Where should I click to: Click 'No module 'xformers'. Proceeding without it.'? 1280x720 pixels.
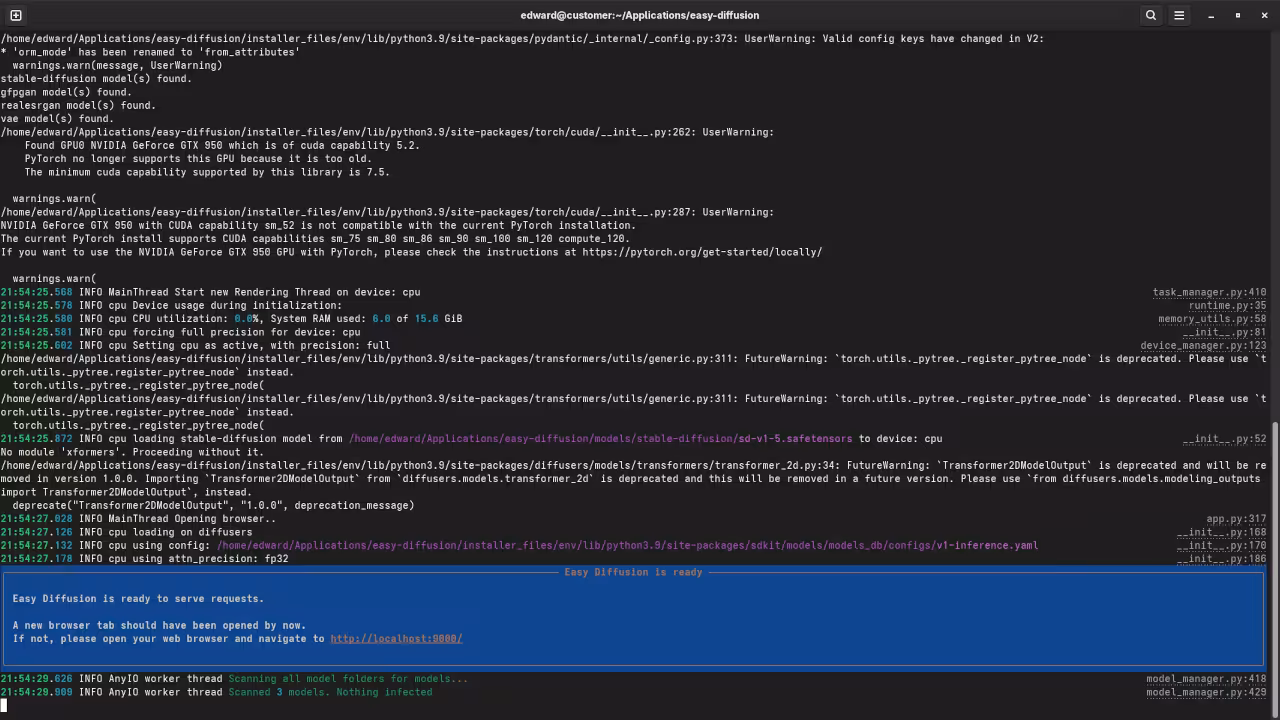click(132, 452)
